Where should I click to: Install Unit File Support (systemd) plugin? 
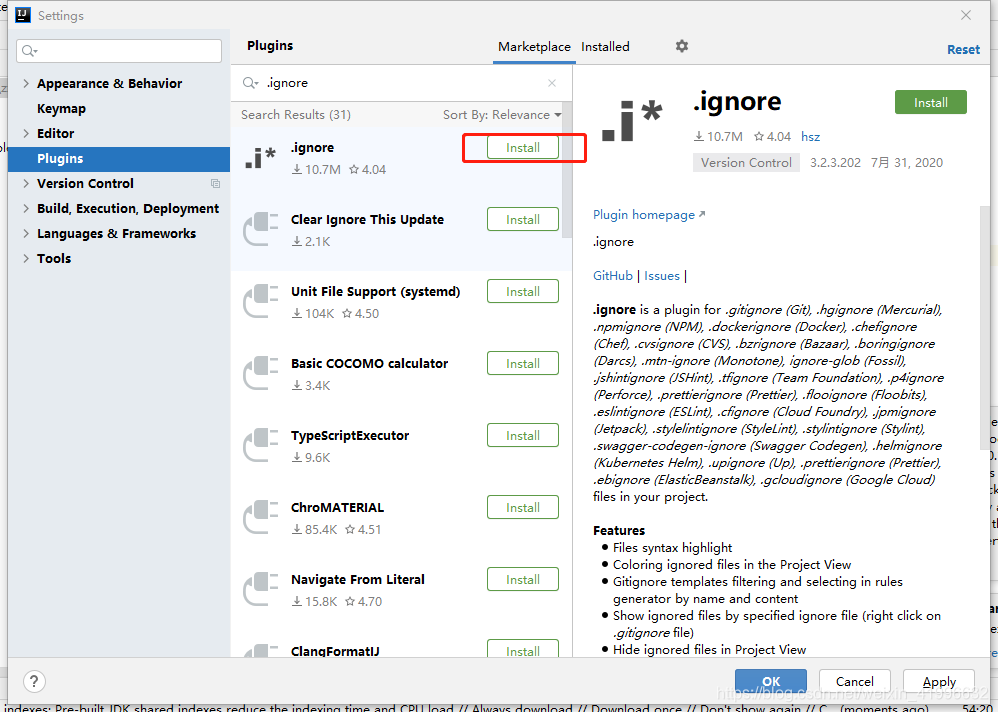point(523,291)
